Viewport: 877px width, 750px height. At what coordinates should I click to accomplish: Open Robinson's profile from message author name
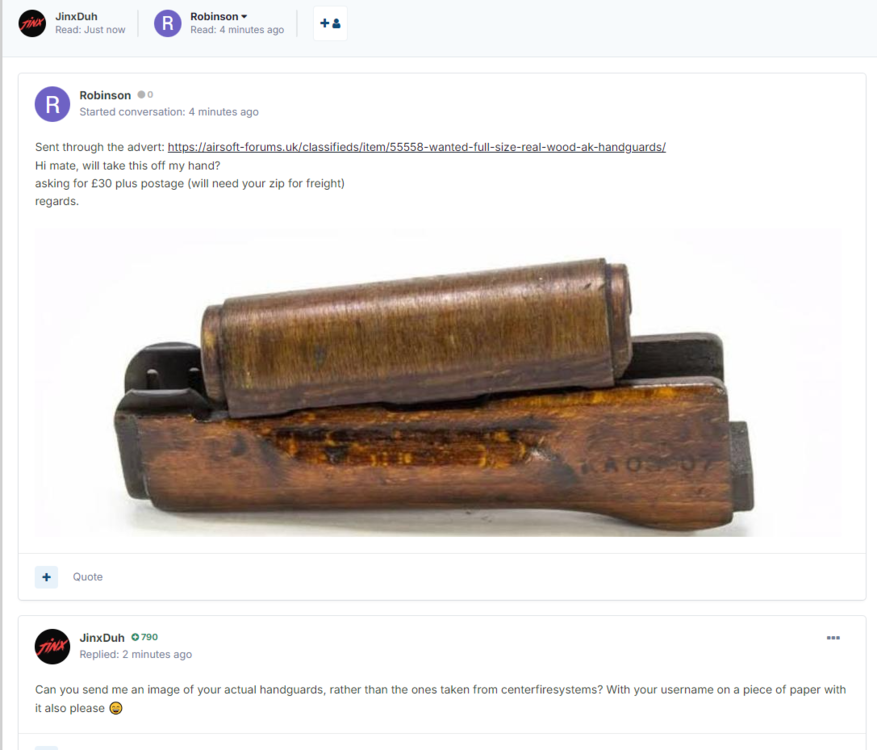105,95
